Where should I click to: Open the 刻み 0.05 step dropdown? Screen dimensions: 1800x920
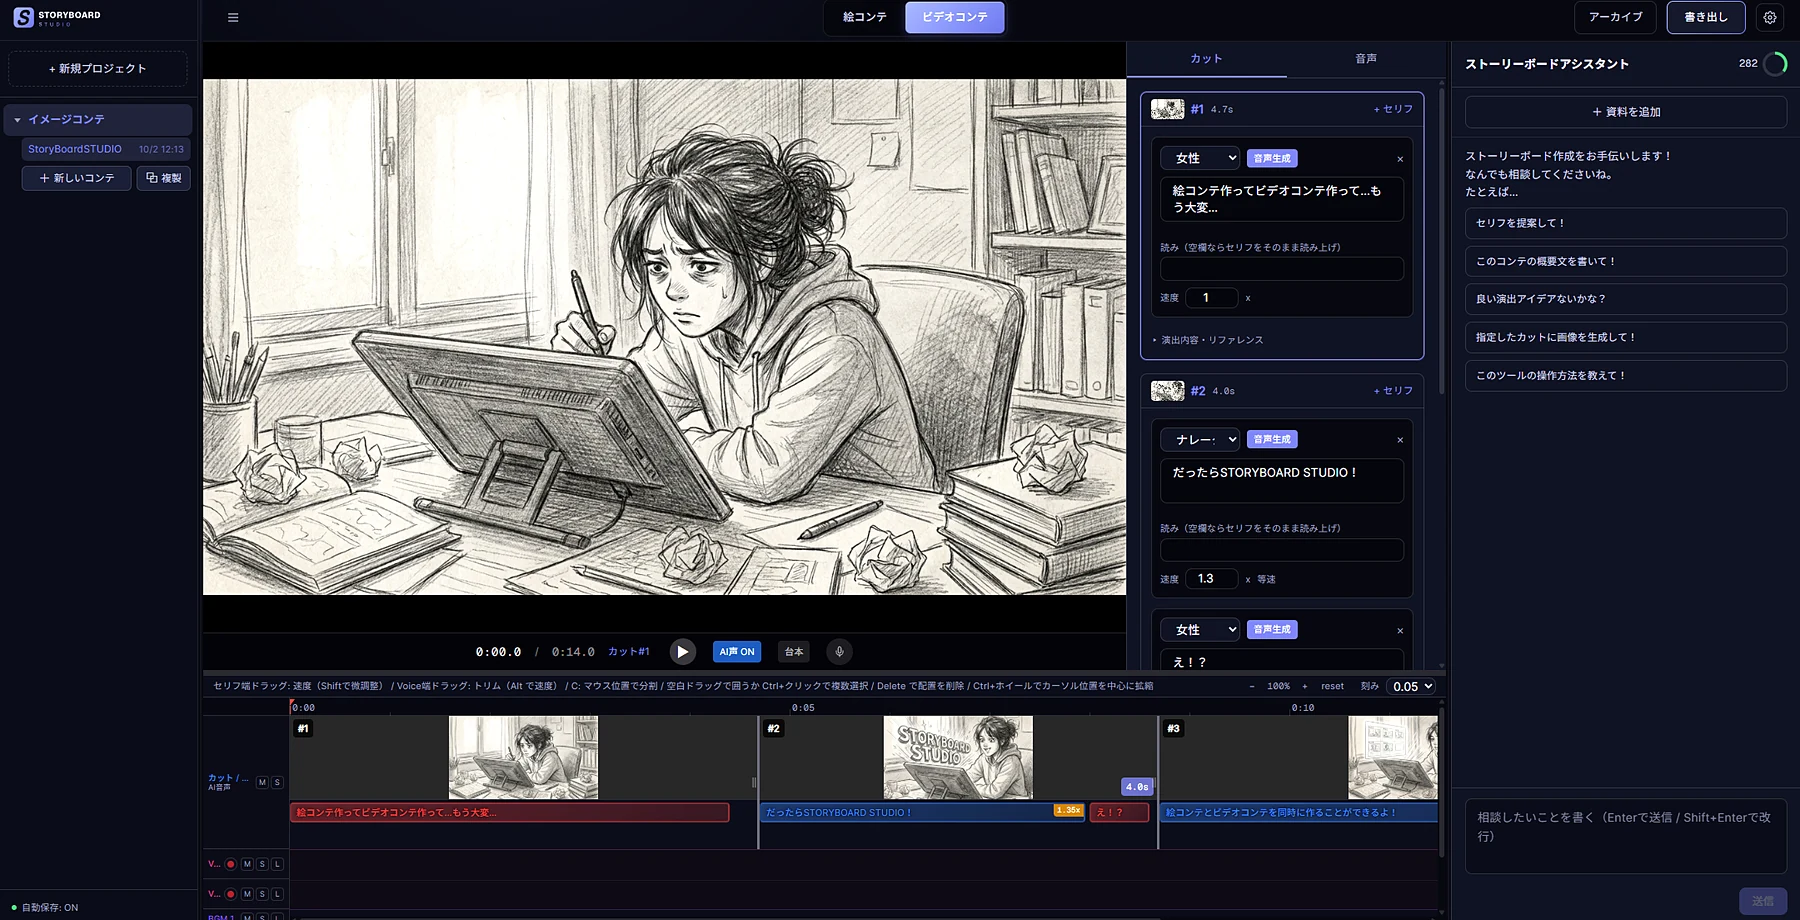pos(1411,686)
